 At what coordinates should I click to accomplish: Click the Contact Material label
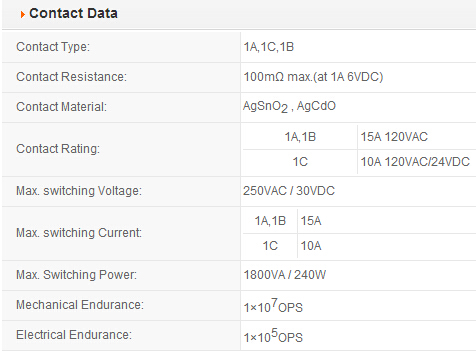[61, 107]
